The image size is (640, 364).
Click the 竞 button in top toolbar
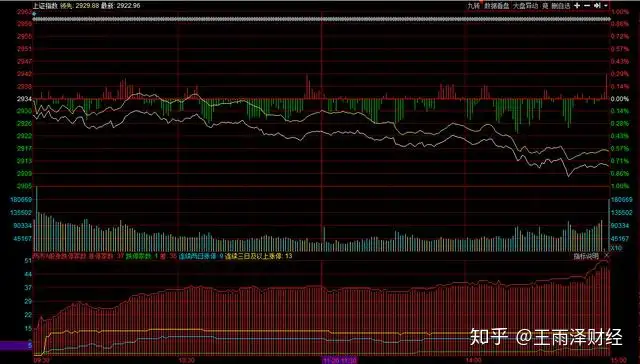coord(545,6)
